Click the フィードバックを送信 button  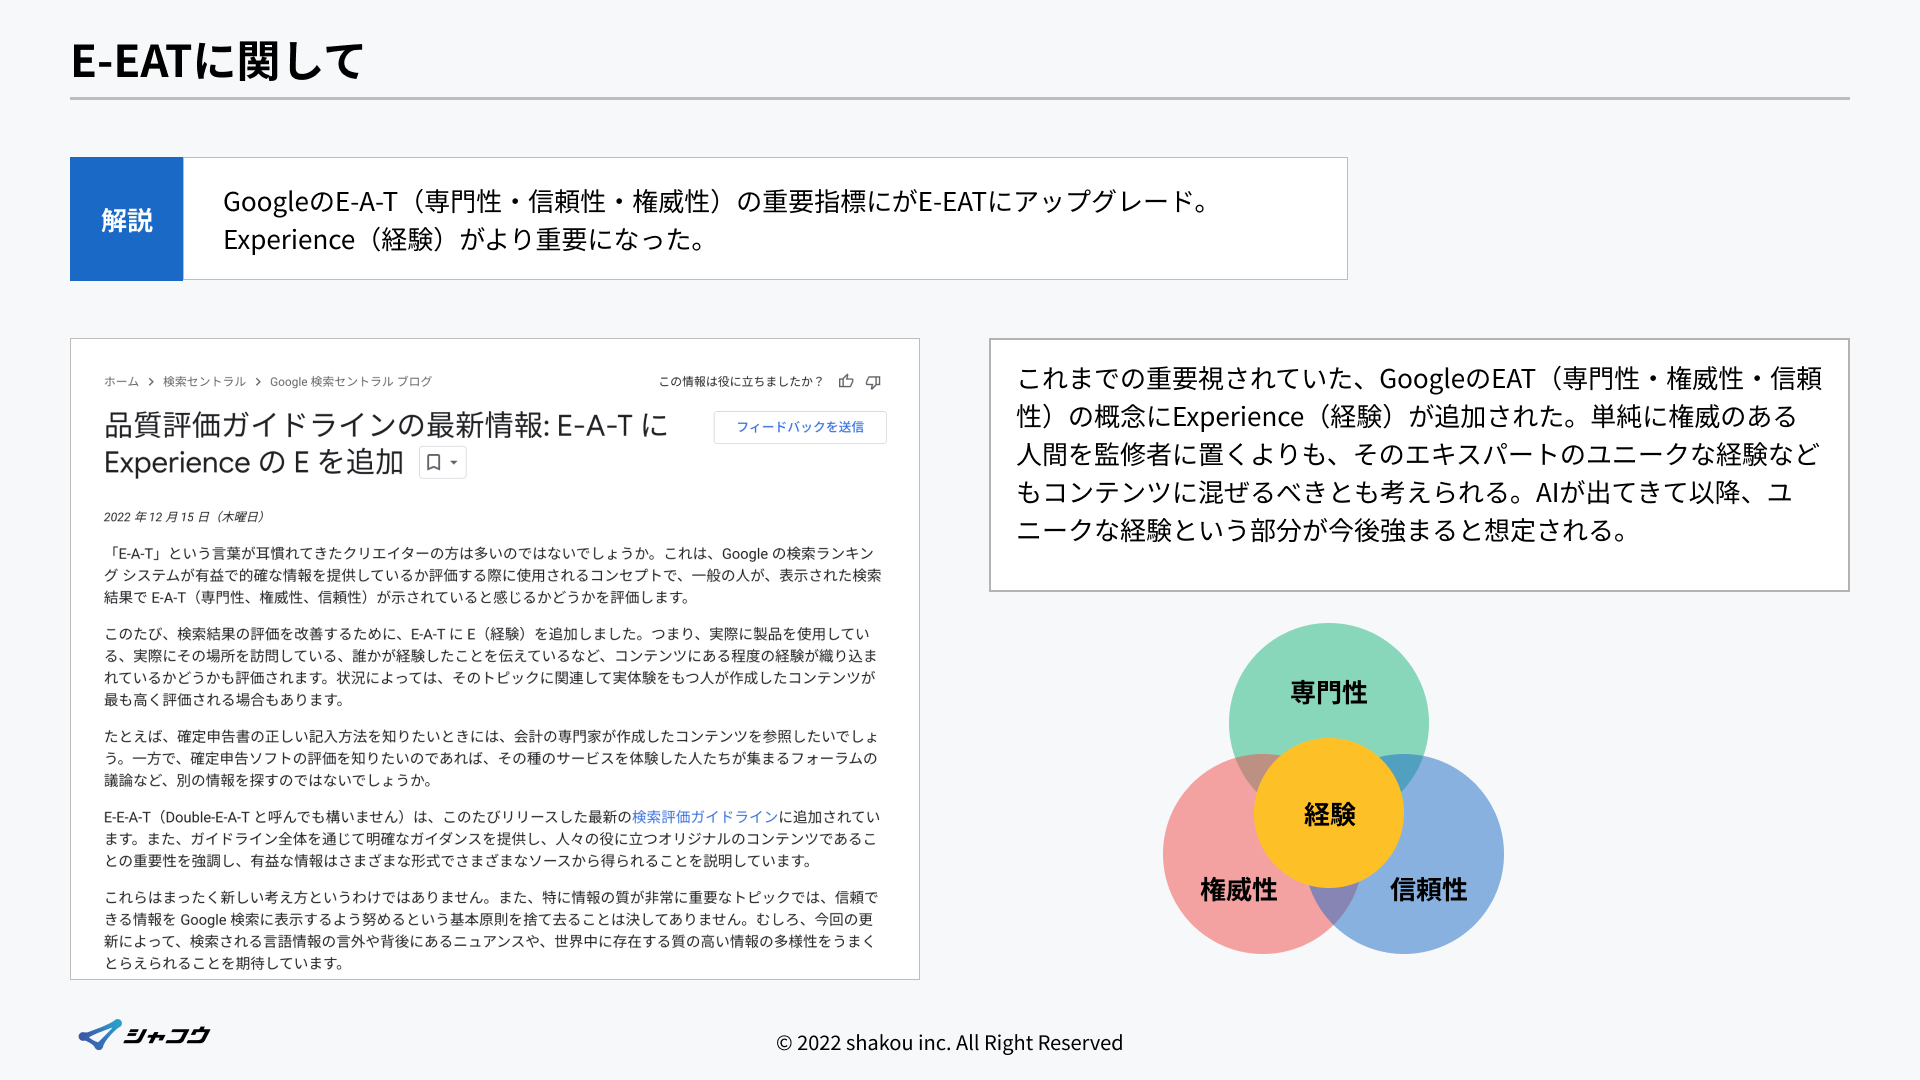click(799, 427)
